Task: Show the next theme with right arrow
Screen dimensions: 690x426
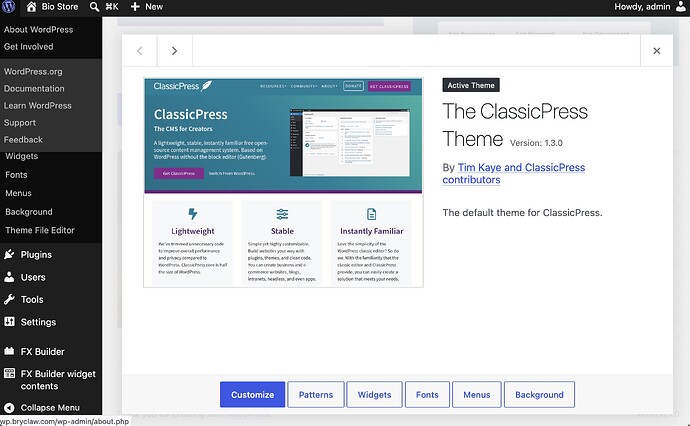Action: pos(174,51)
